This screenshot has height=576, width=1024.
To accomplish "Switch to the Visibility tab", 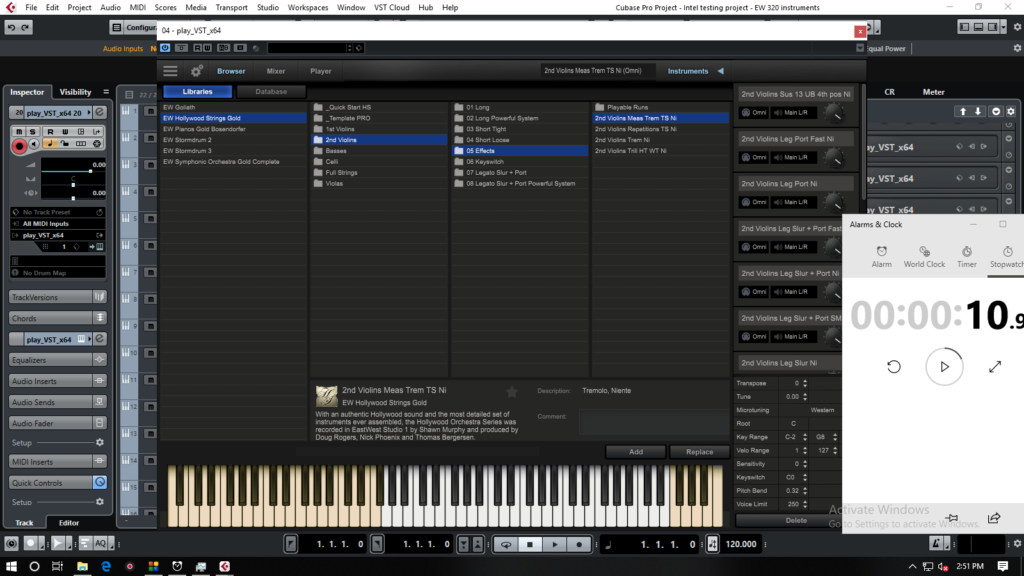I will tap(75, 92).
